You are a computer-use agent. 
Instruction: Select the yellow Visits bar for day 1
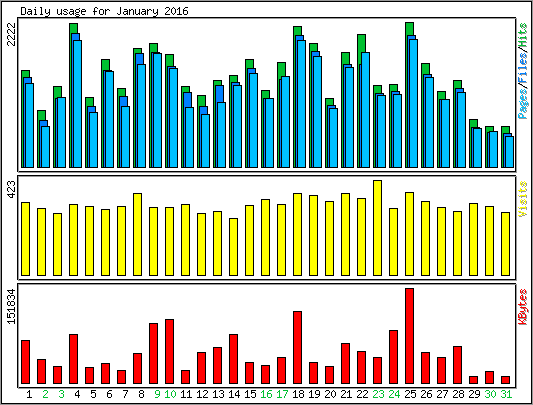point(25,239)
